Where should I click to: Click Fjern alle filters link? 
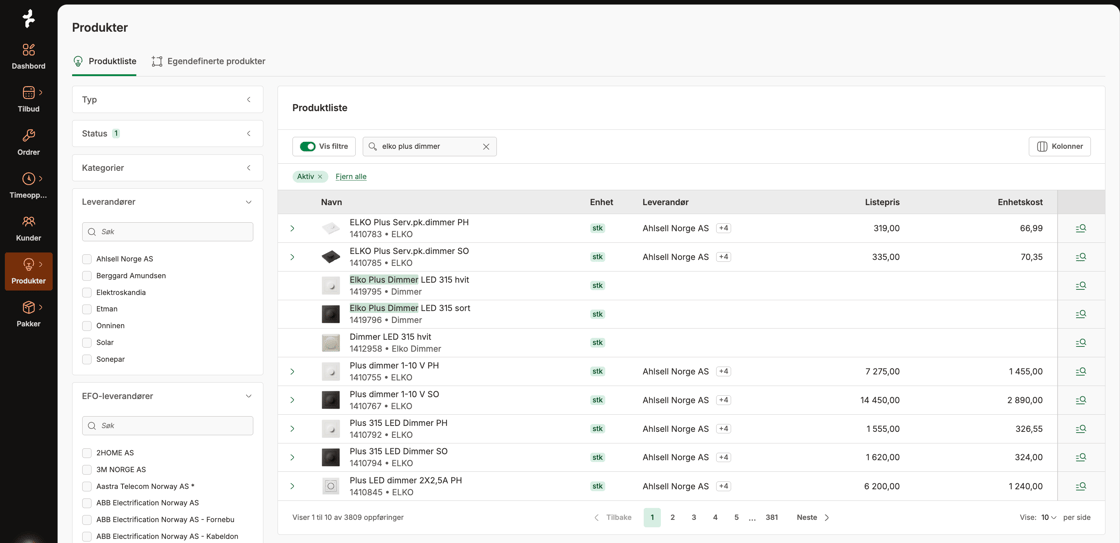tap(351, 176)
